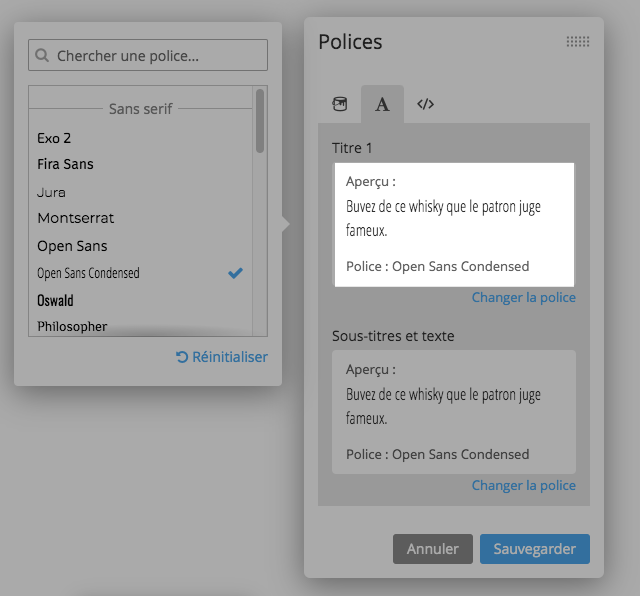Click the Polices panel title
The width and height of the screenshot is (640, 596).
(350, 42)
